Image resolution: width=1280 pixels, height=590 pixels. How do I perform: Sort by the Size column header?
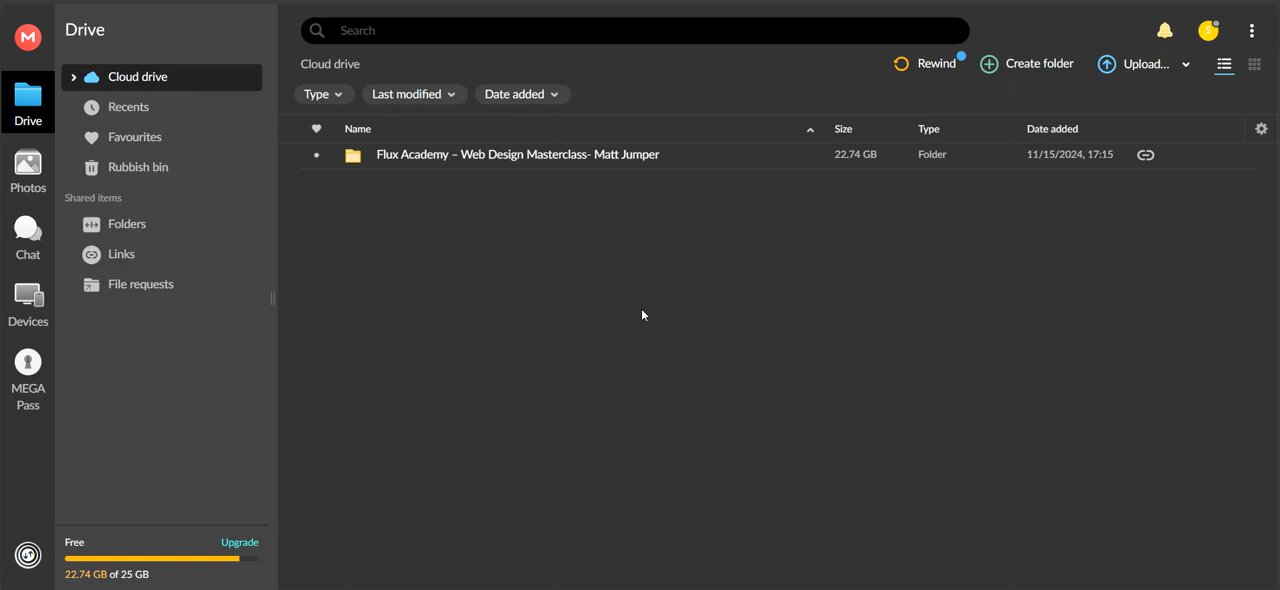(x=843, y=129)
